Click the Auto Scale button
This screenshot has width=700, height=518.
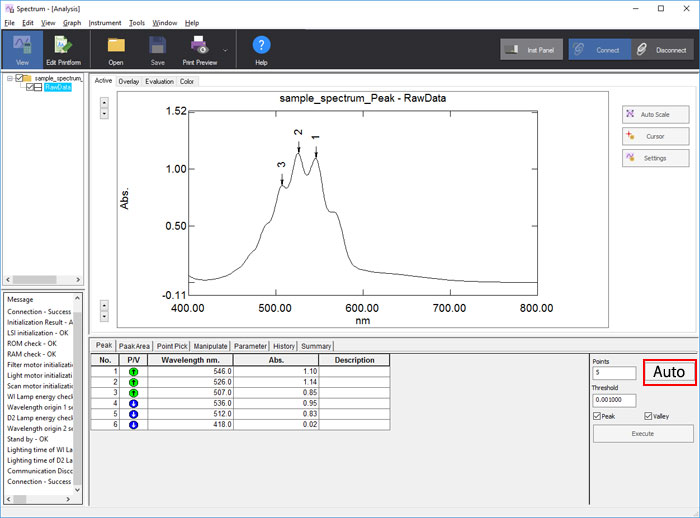[655, 114]
